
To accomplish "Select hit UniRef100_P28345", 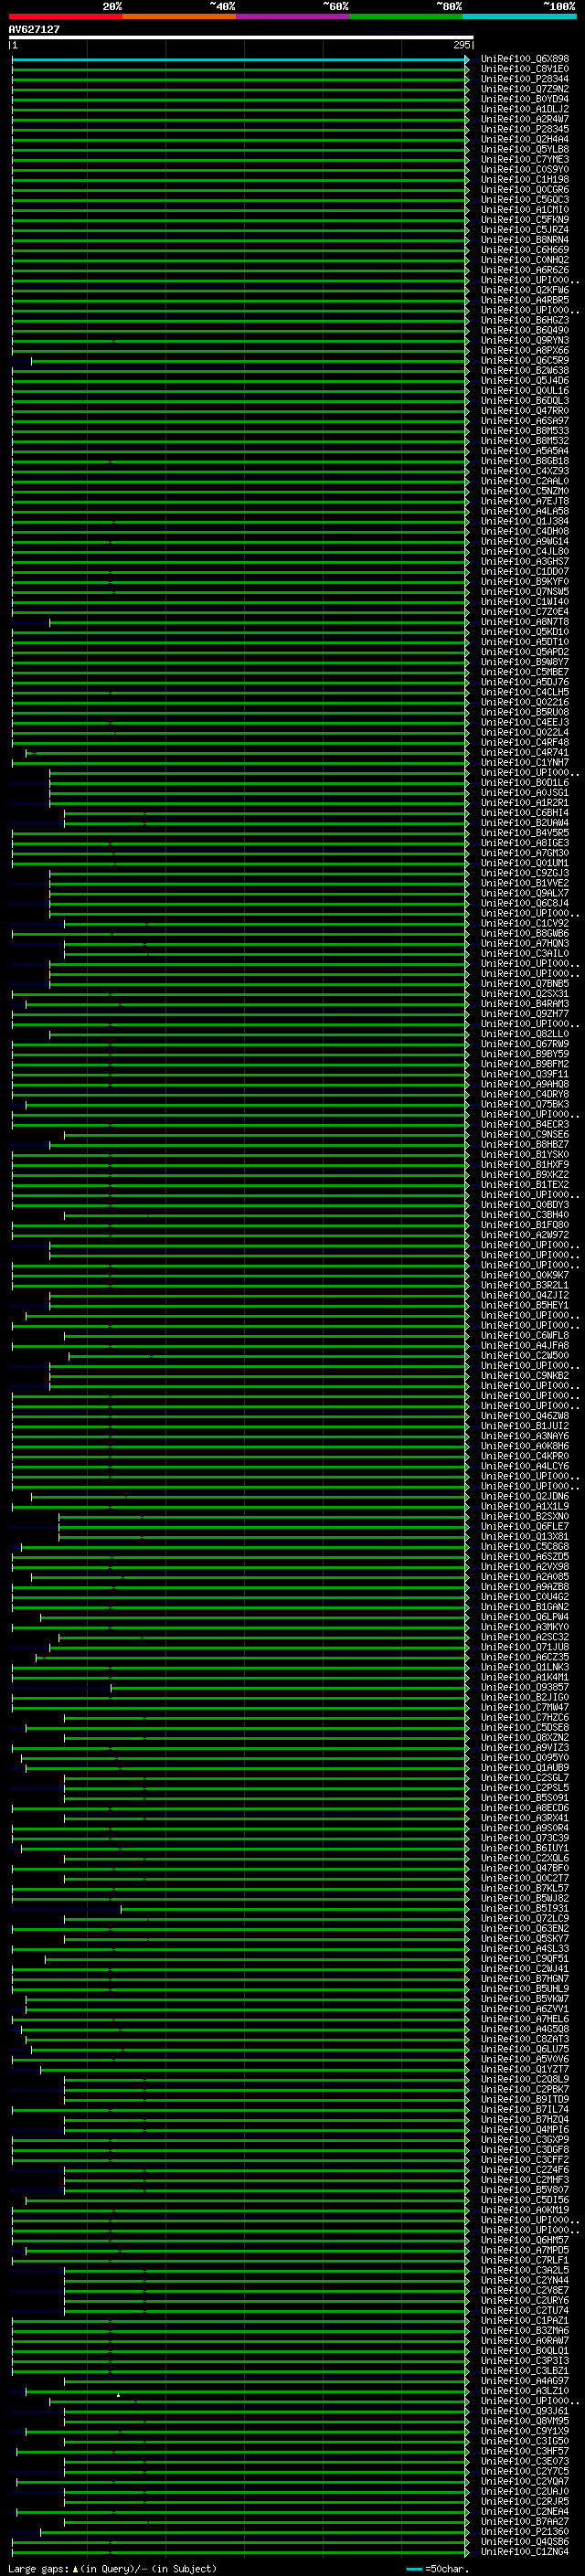I will tap(525, 129).
